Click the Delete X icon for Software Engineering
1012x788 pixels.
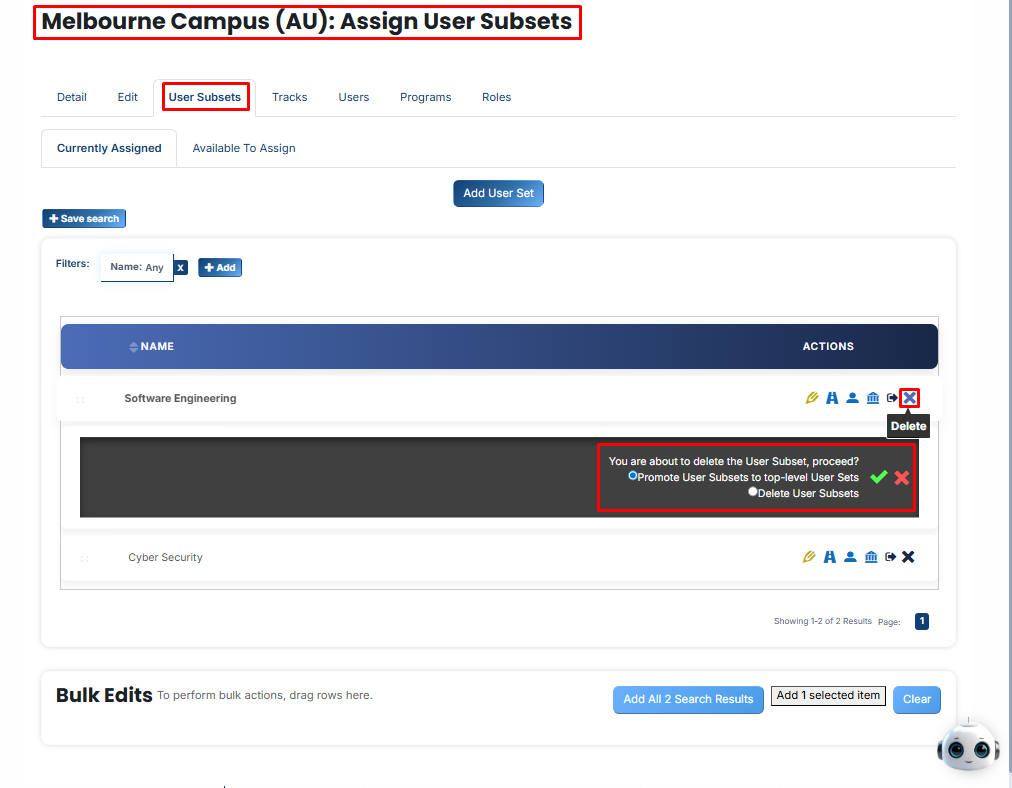[909, 398]
